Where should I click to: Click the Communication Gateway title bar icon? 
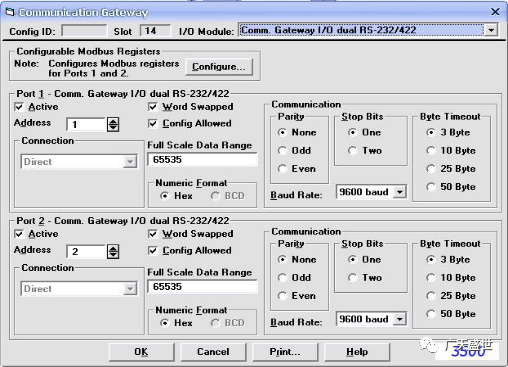10,12
